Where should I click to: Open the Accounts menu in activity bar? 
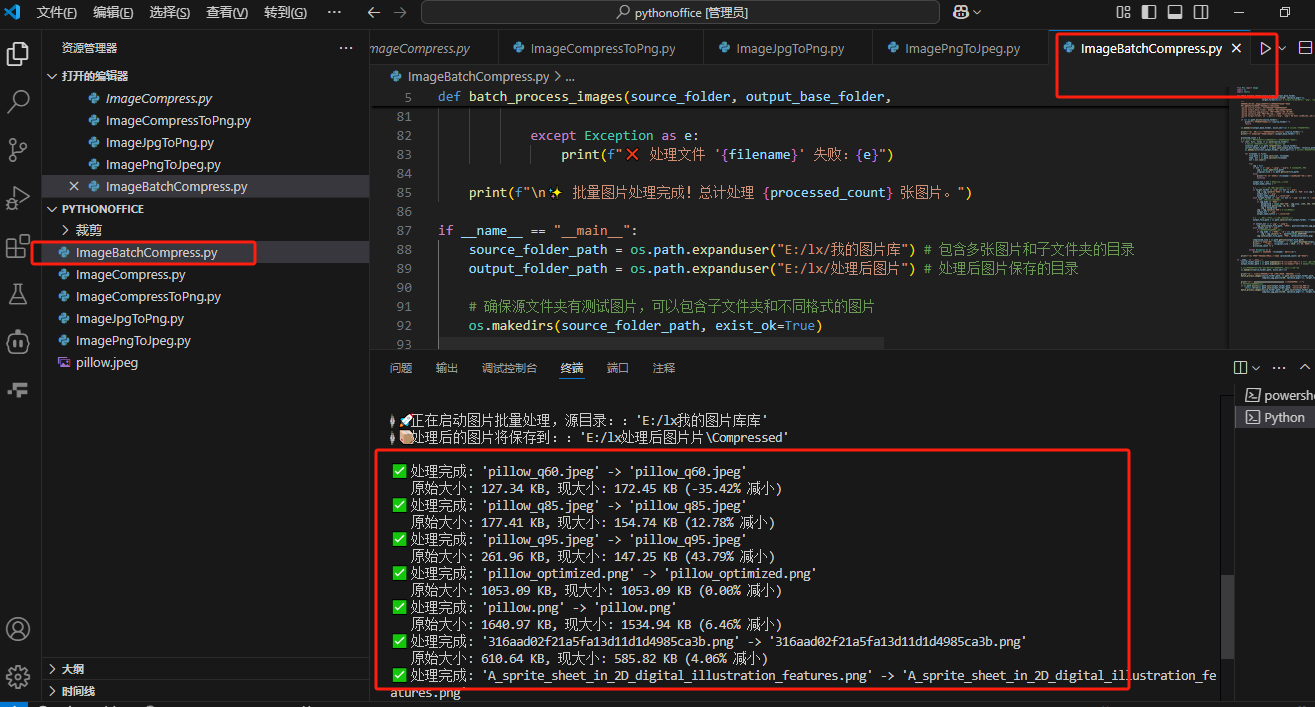18,629
